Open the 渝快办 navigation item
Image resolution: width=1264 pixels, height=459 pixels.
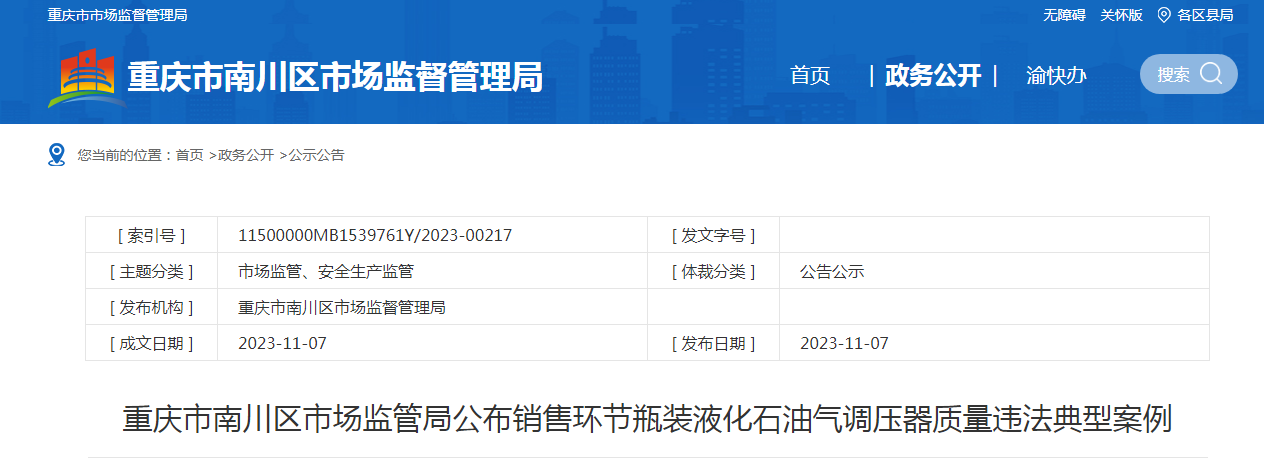pos(1056,75)
